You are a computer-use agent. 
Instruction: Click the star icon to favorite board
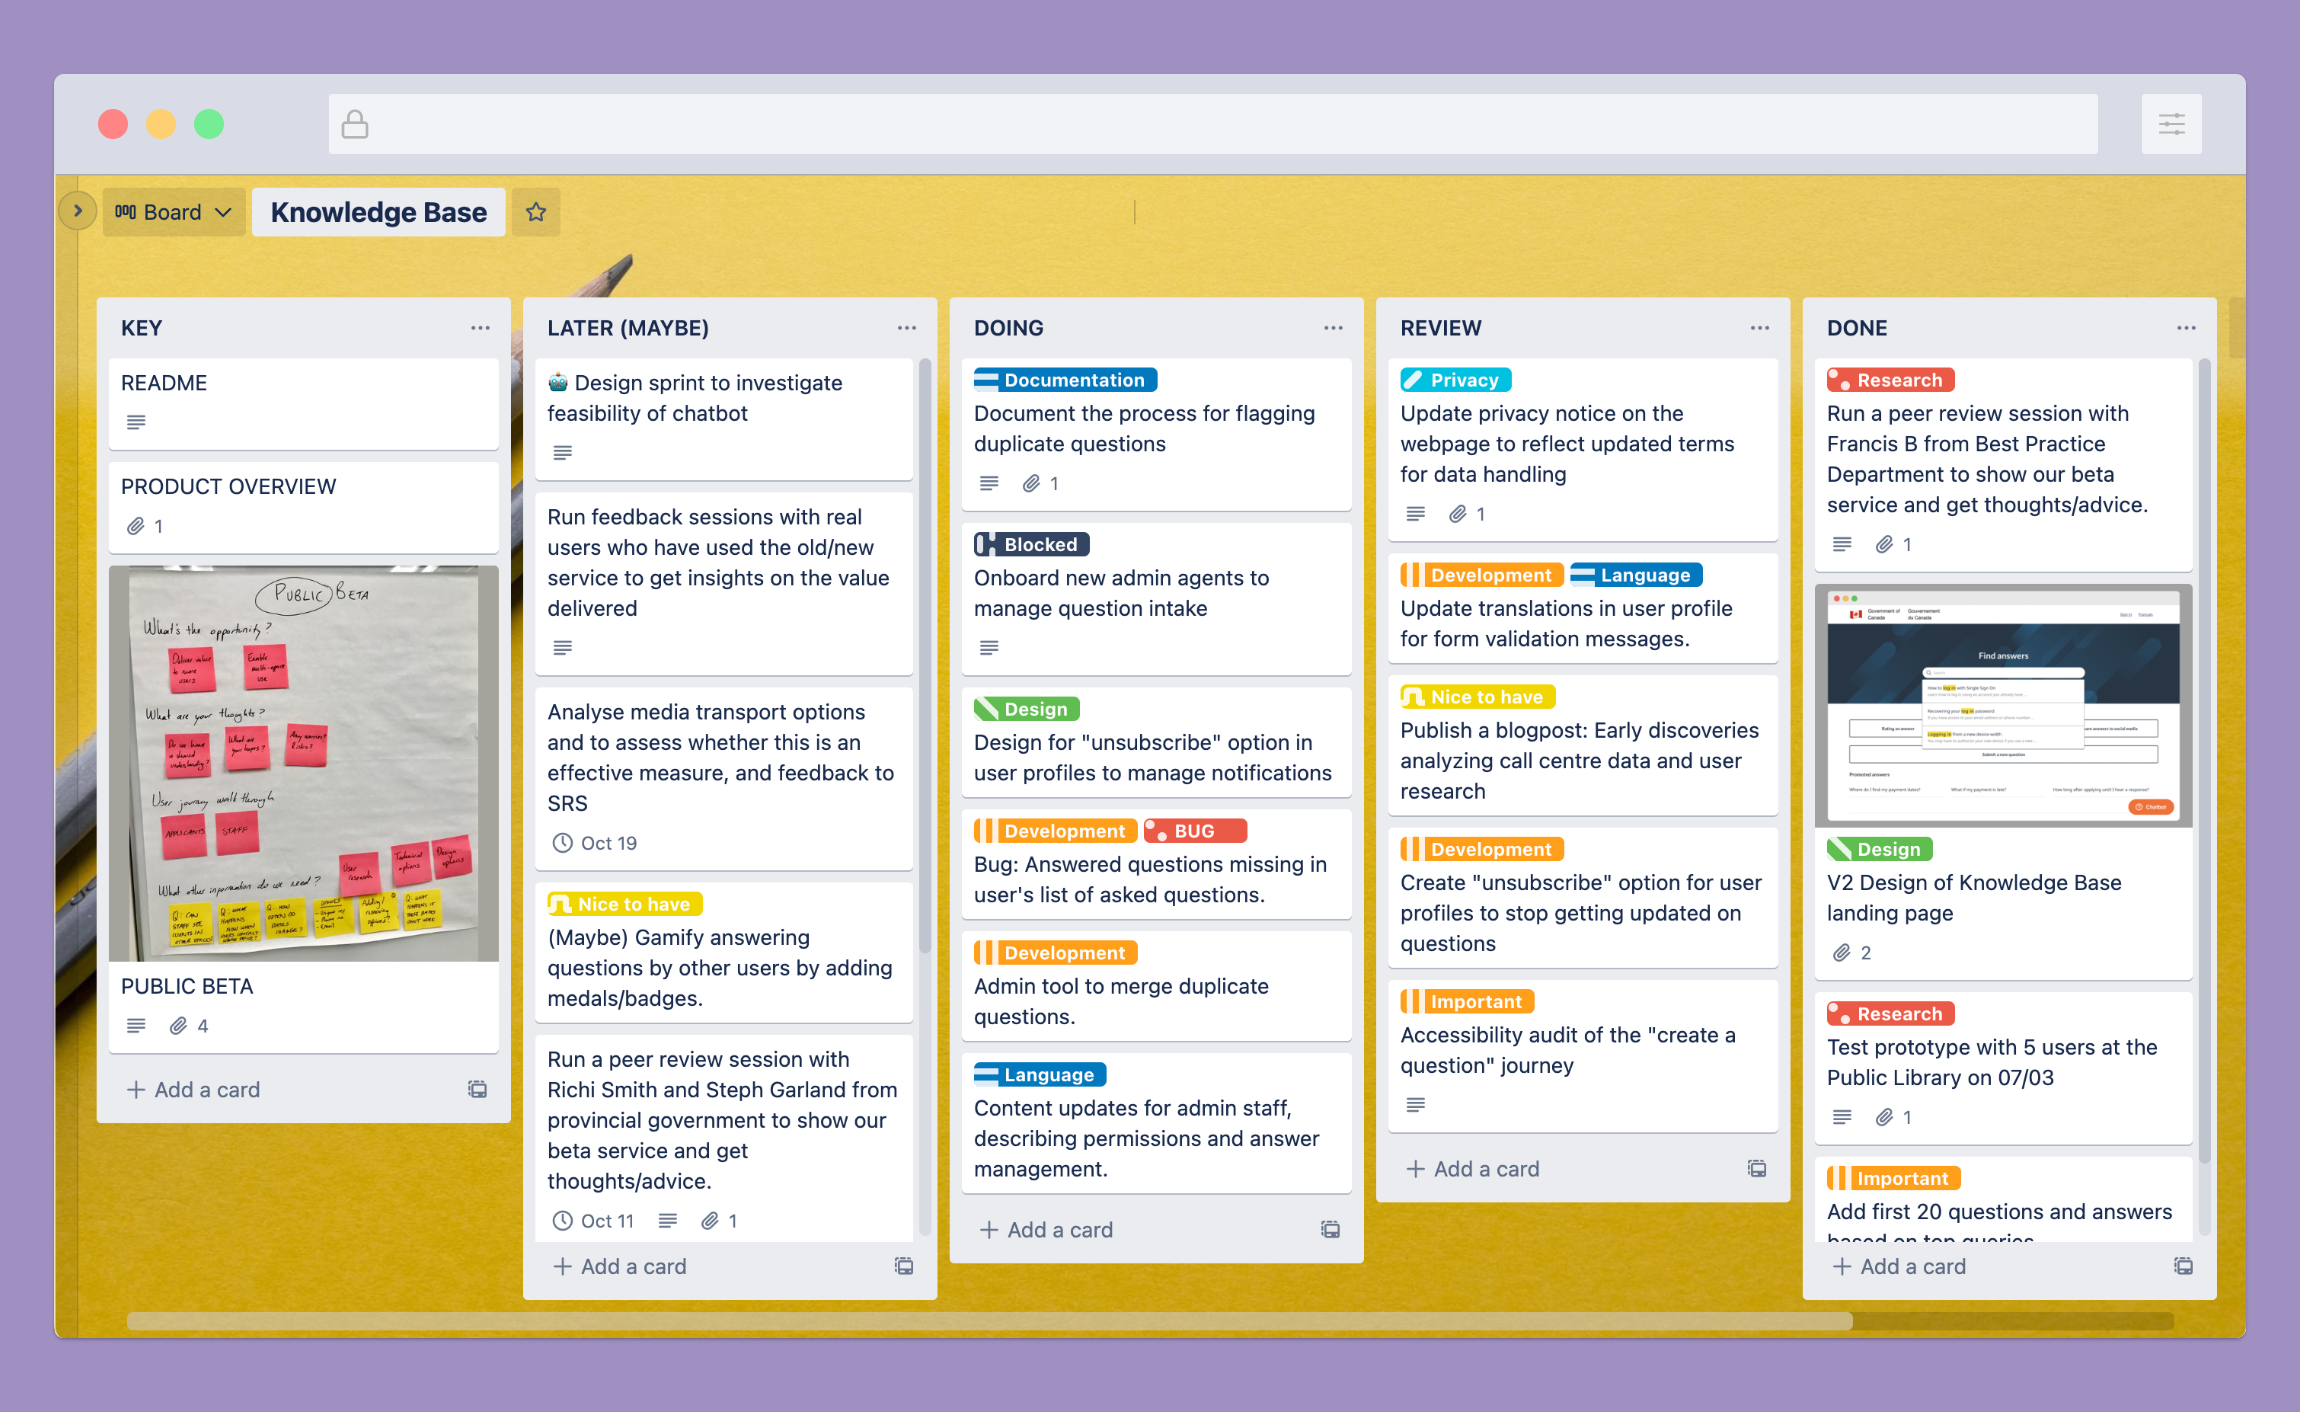[x=537, y=210]
